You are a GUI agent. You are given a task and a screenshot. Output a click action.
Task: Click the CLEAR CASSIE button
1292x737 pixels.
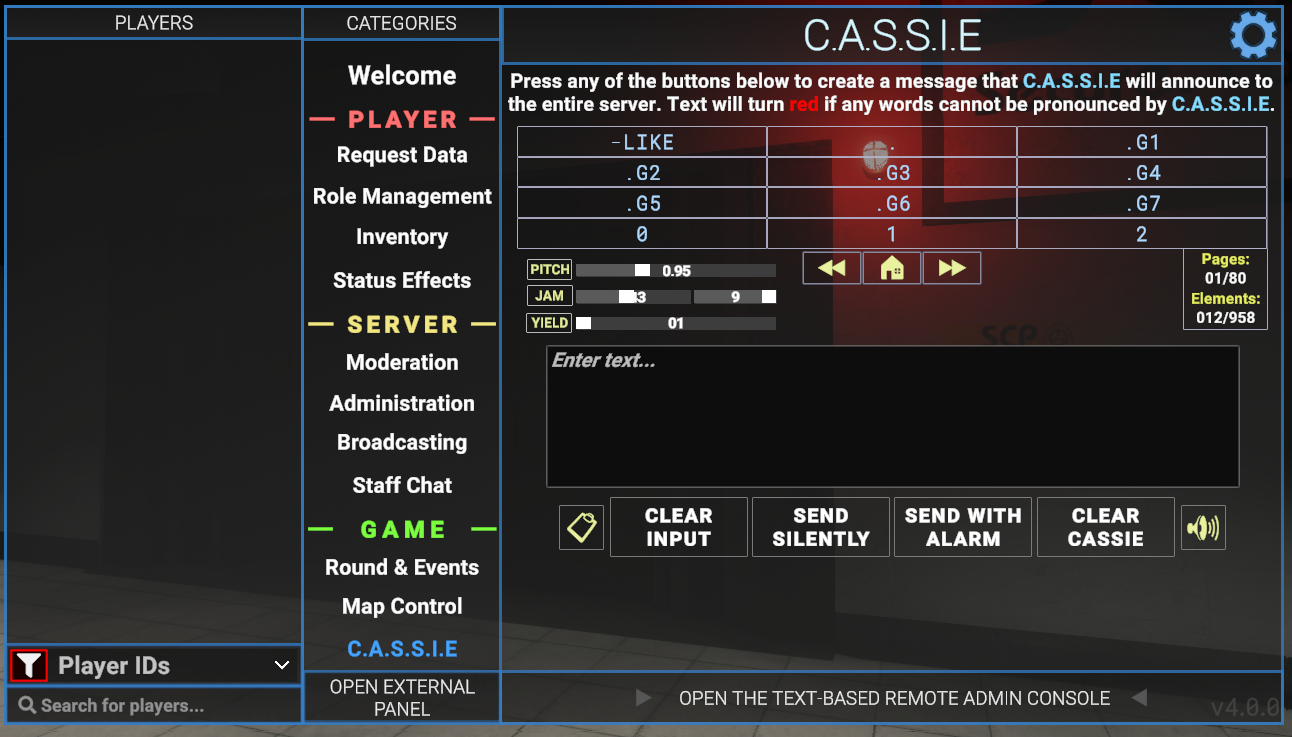1106,527
